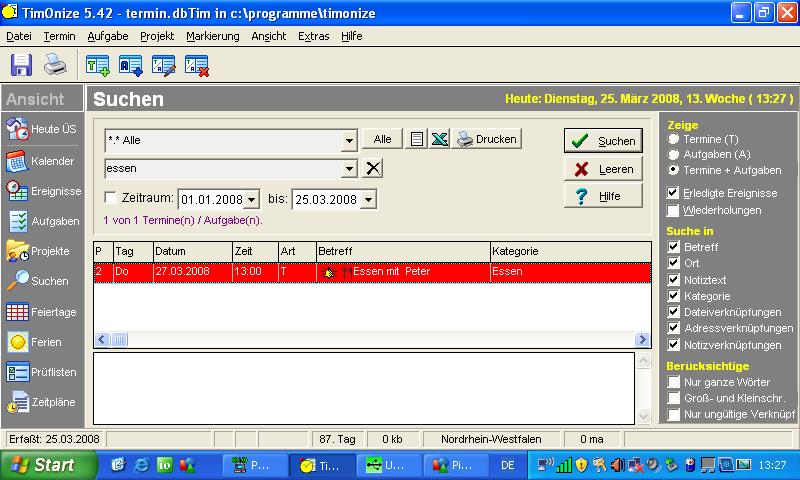This screenshot has height=480, width=800.
Task: Open the 'bis' end date dropdown
Action: coord(368,200)
